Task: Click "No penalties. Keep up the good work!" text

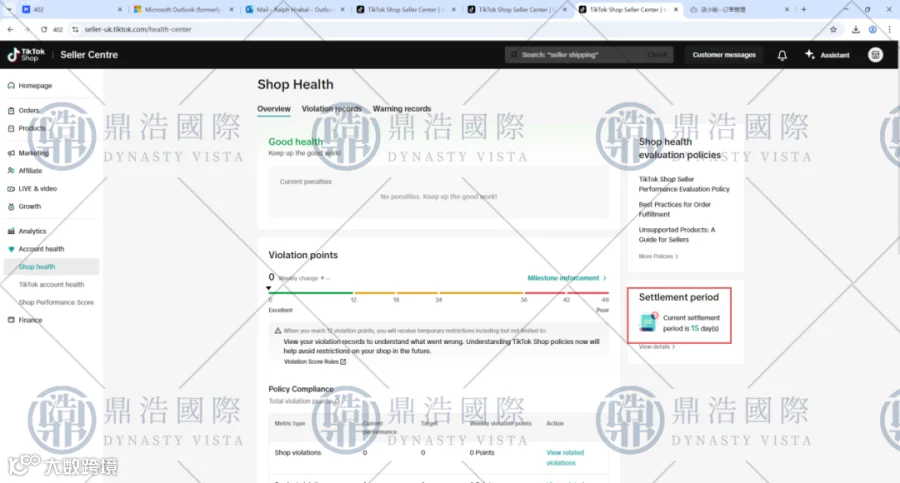Action: click(x=439, y=196)
